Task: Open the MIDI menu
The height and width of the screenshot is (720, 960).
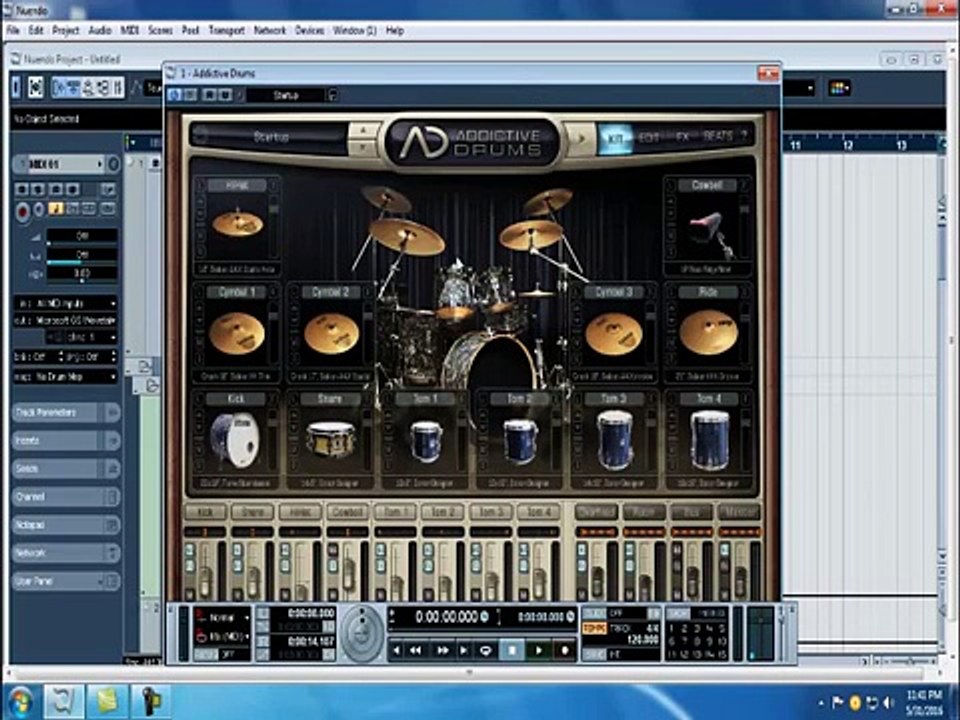Action: pos(129,30)
